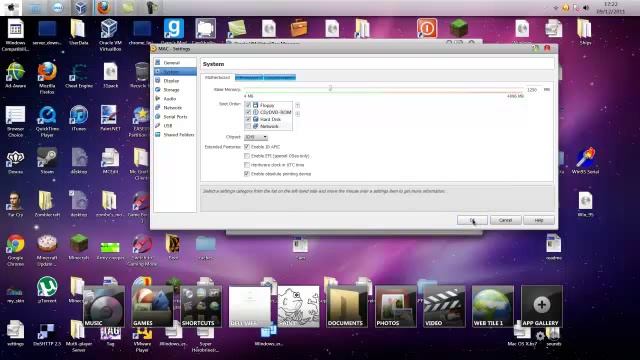Move boot device up arrow button
This screenshot has width=640, height=360.
point(298,105)
